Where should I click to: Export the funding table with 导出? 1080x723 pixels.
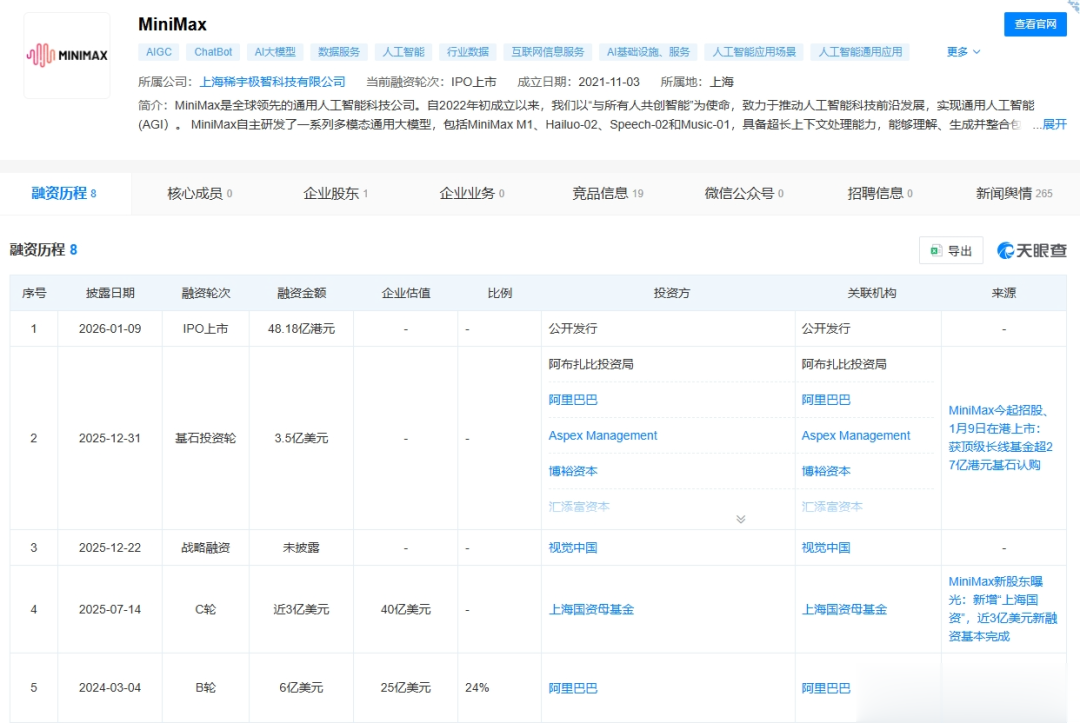pos(951,251)
